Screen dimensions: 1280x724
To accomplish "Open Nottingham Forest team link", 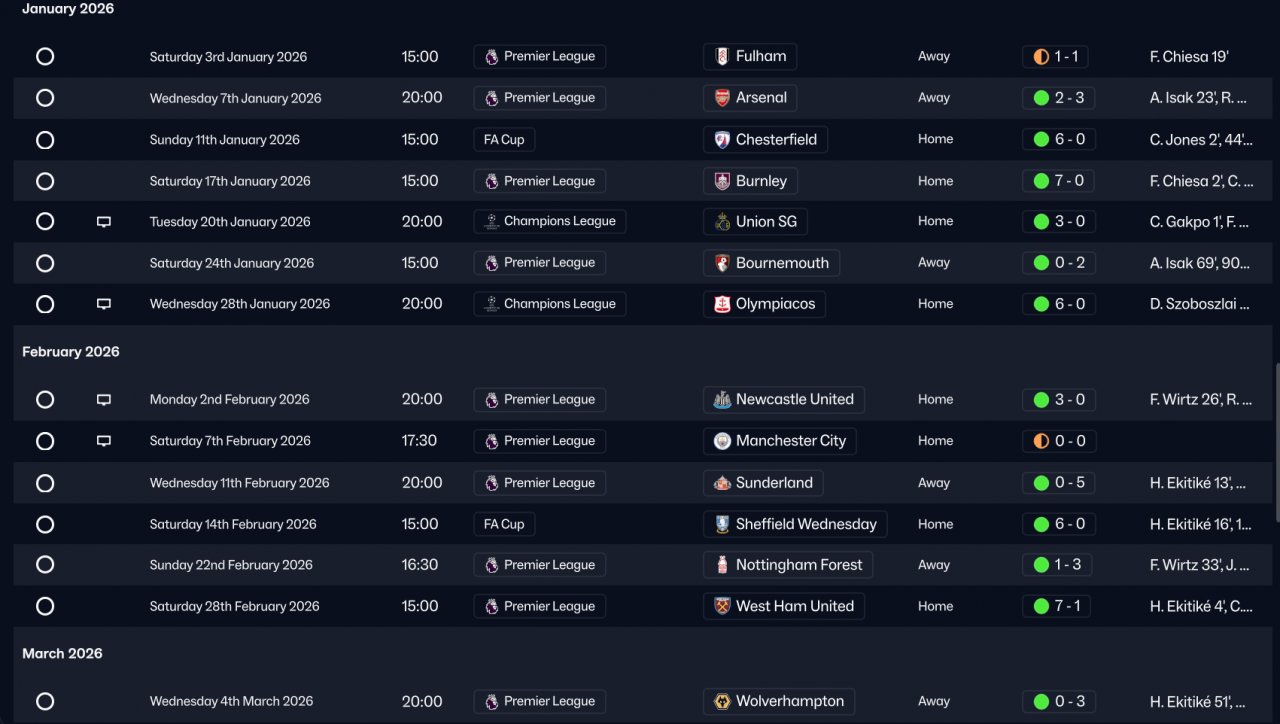I will pos(798,565).
